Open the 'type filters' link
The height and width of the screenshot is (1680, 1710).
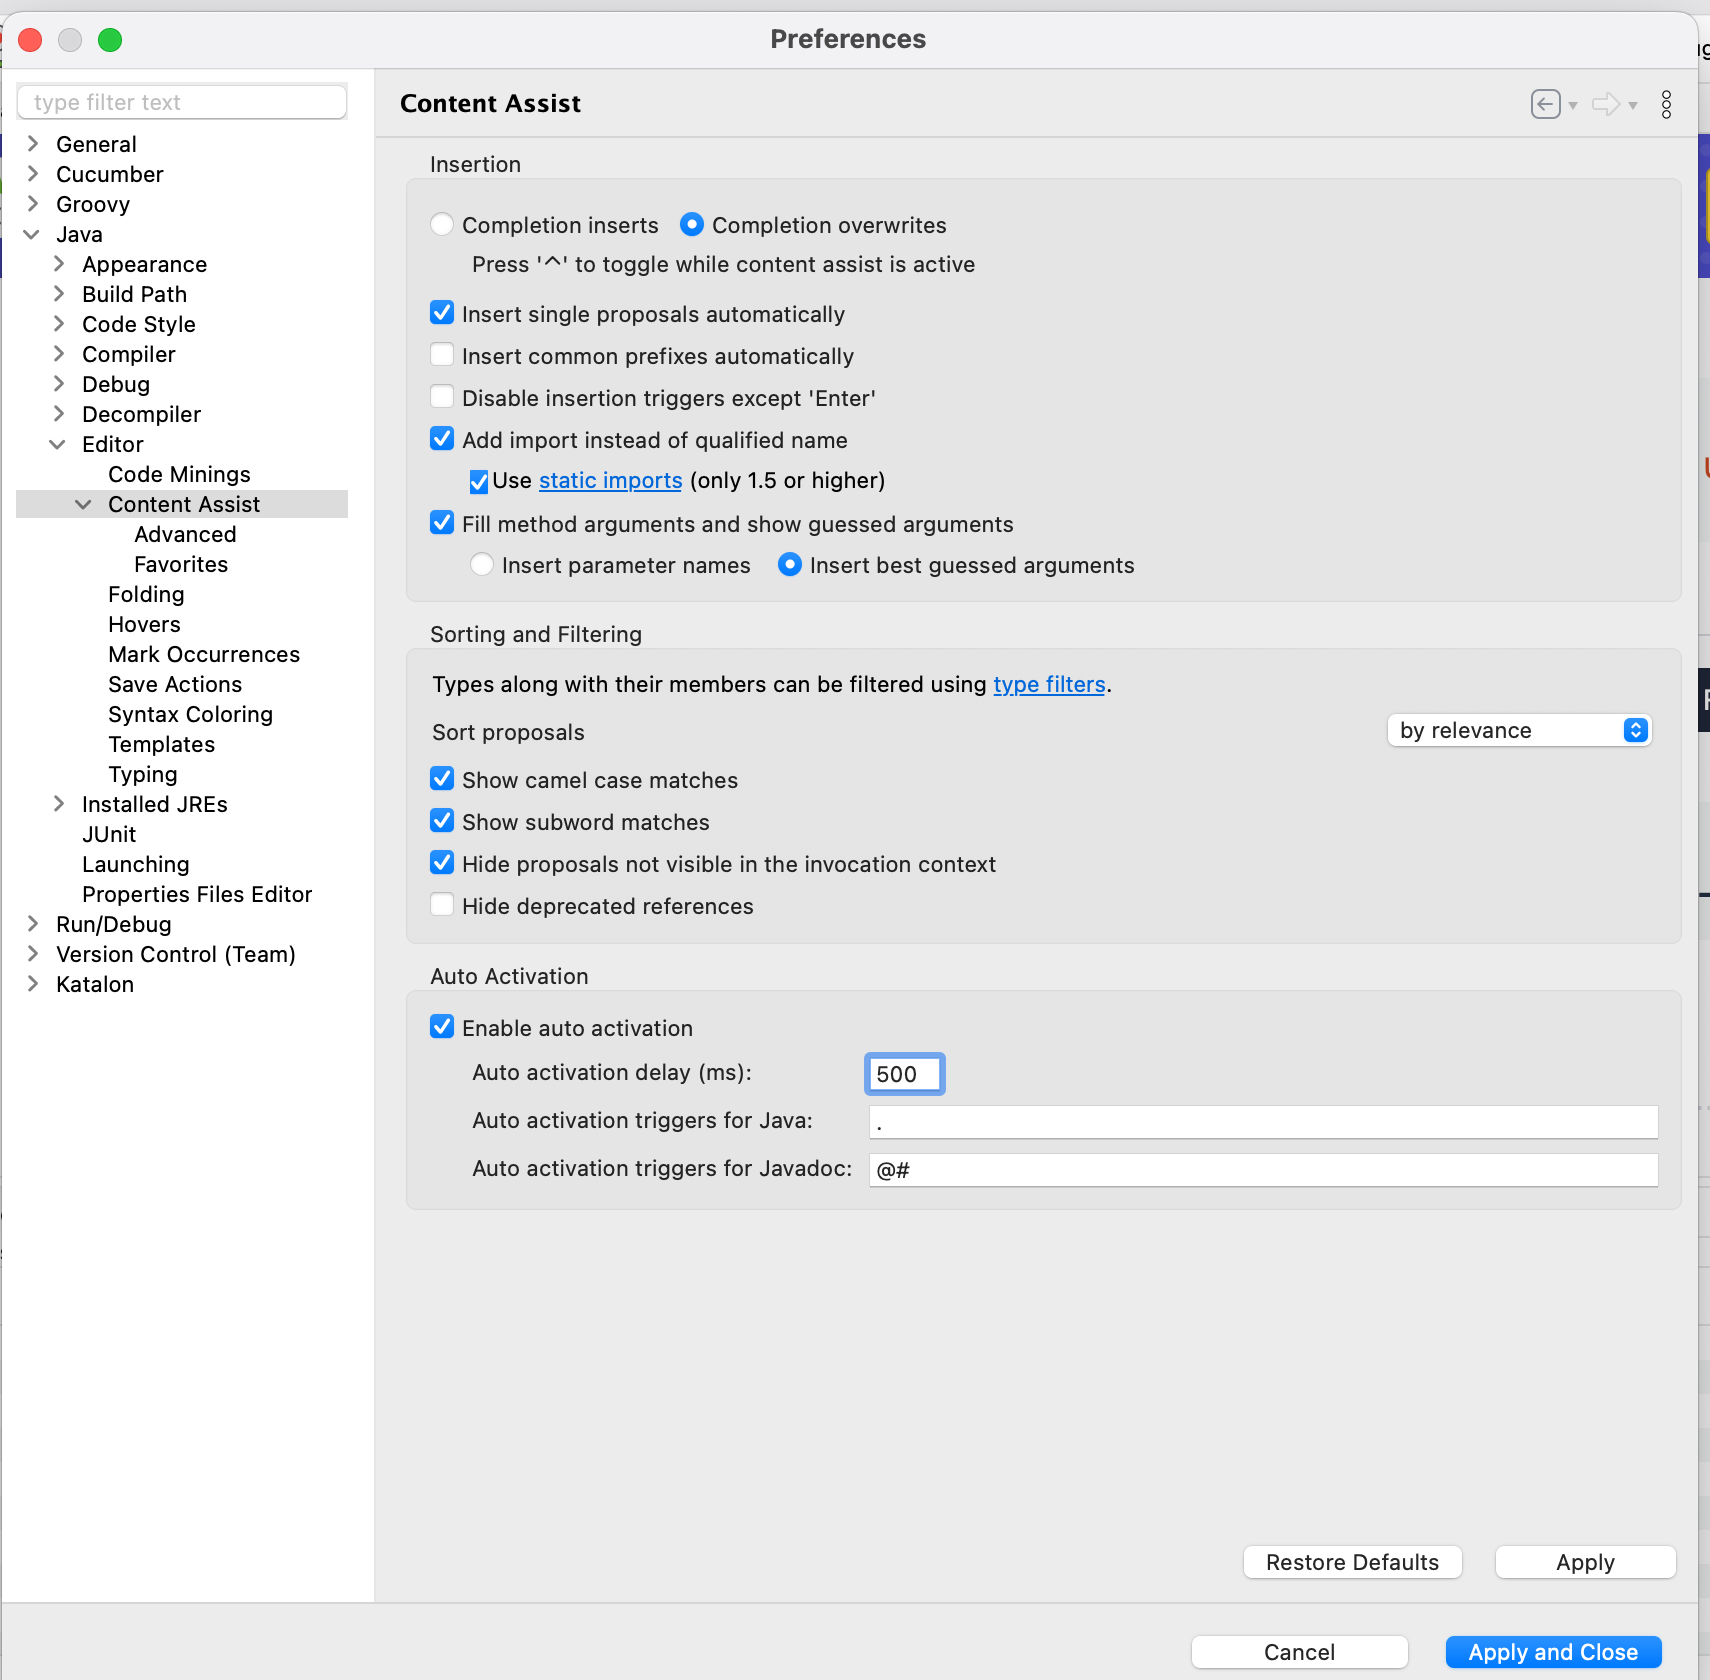pyautogui.click(x=1049, y=684)
